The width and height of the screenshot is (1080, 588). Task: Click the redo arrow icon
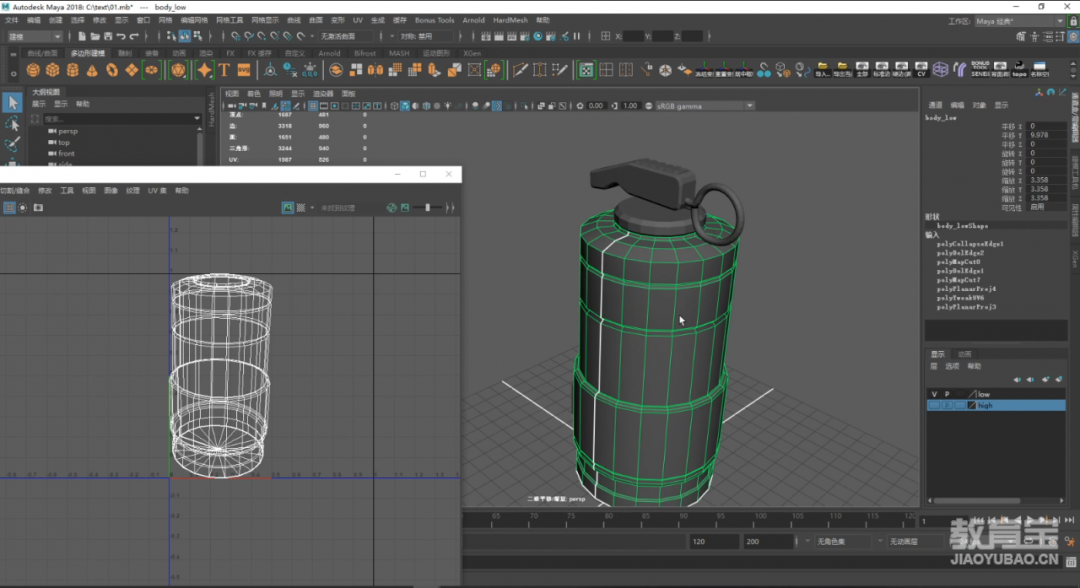coord(134,36)
